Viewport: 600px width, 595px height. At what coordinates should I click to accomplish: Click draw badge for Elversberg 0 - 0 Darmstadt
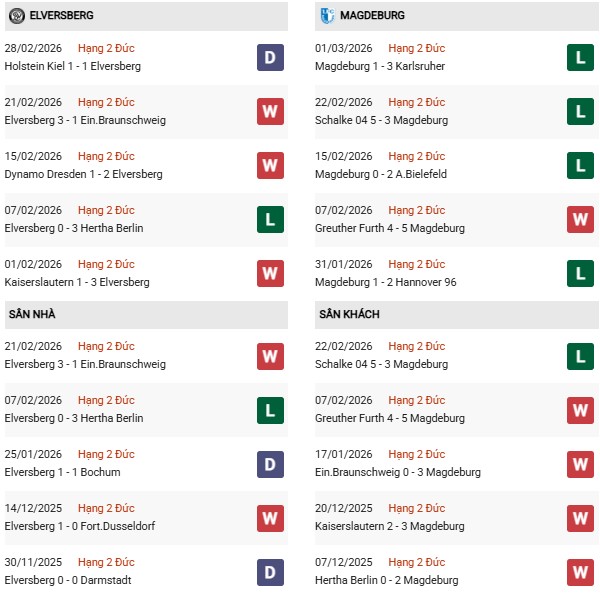[270, 572]
